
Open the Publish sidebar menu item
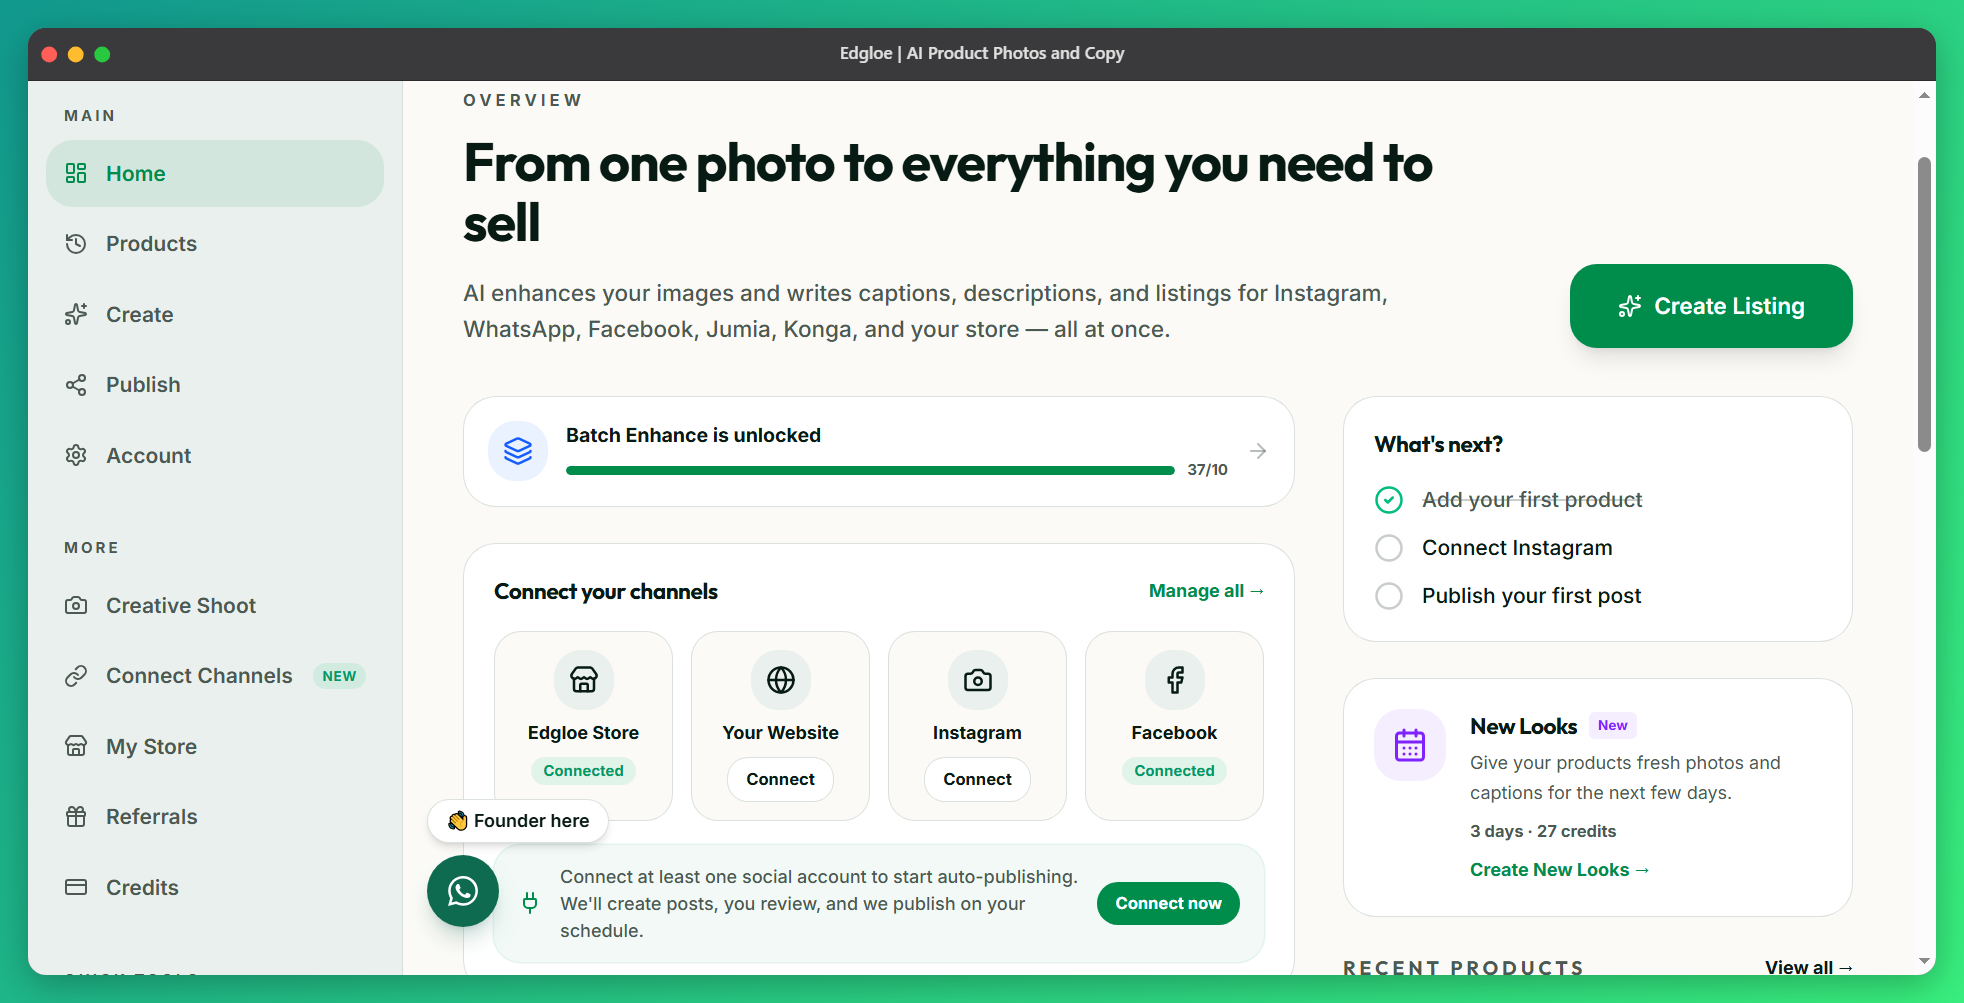215,385
